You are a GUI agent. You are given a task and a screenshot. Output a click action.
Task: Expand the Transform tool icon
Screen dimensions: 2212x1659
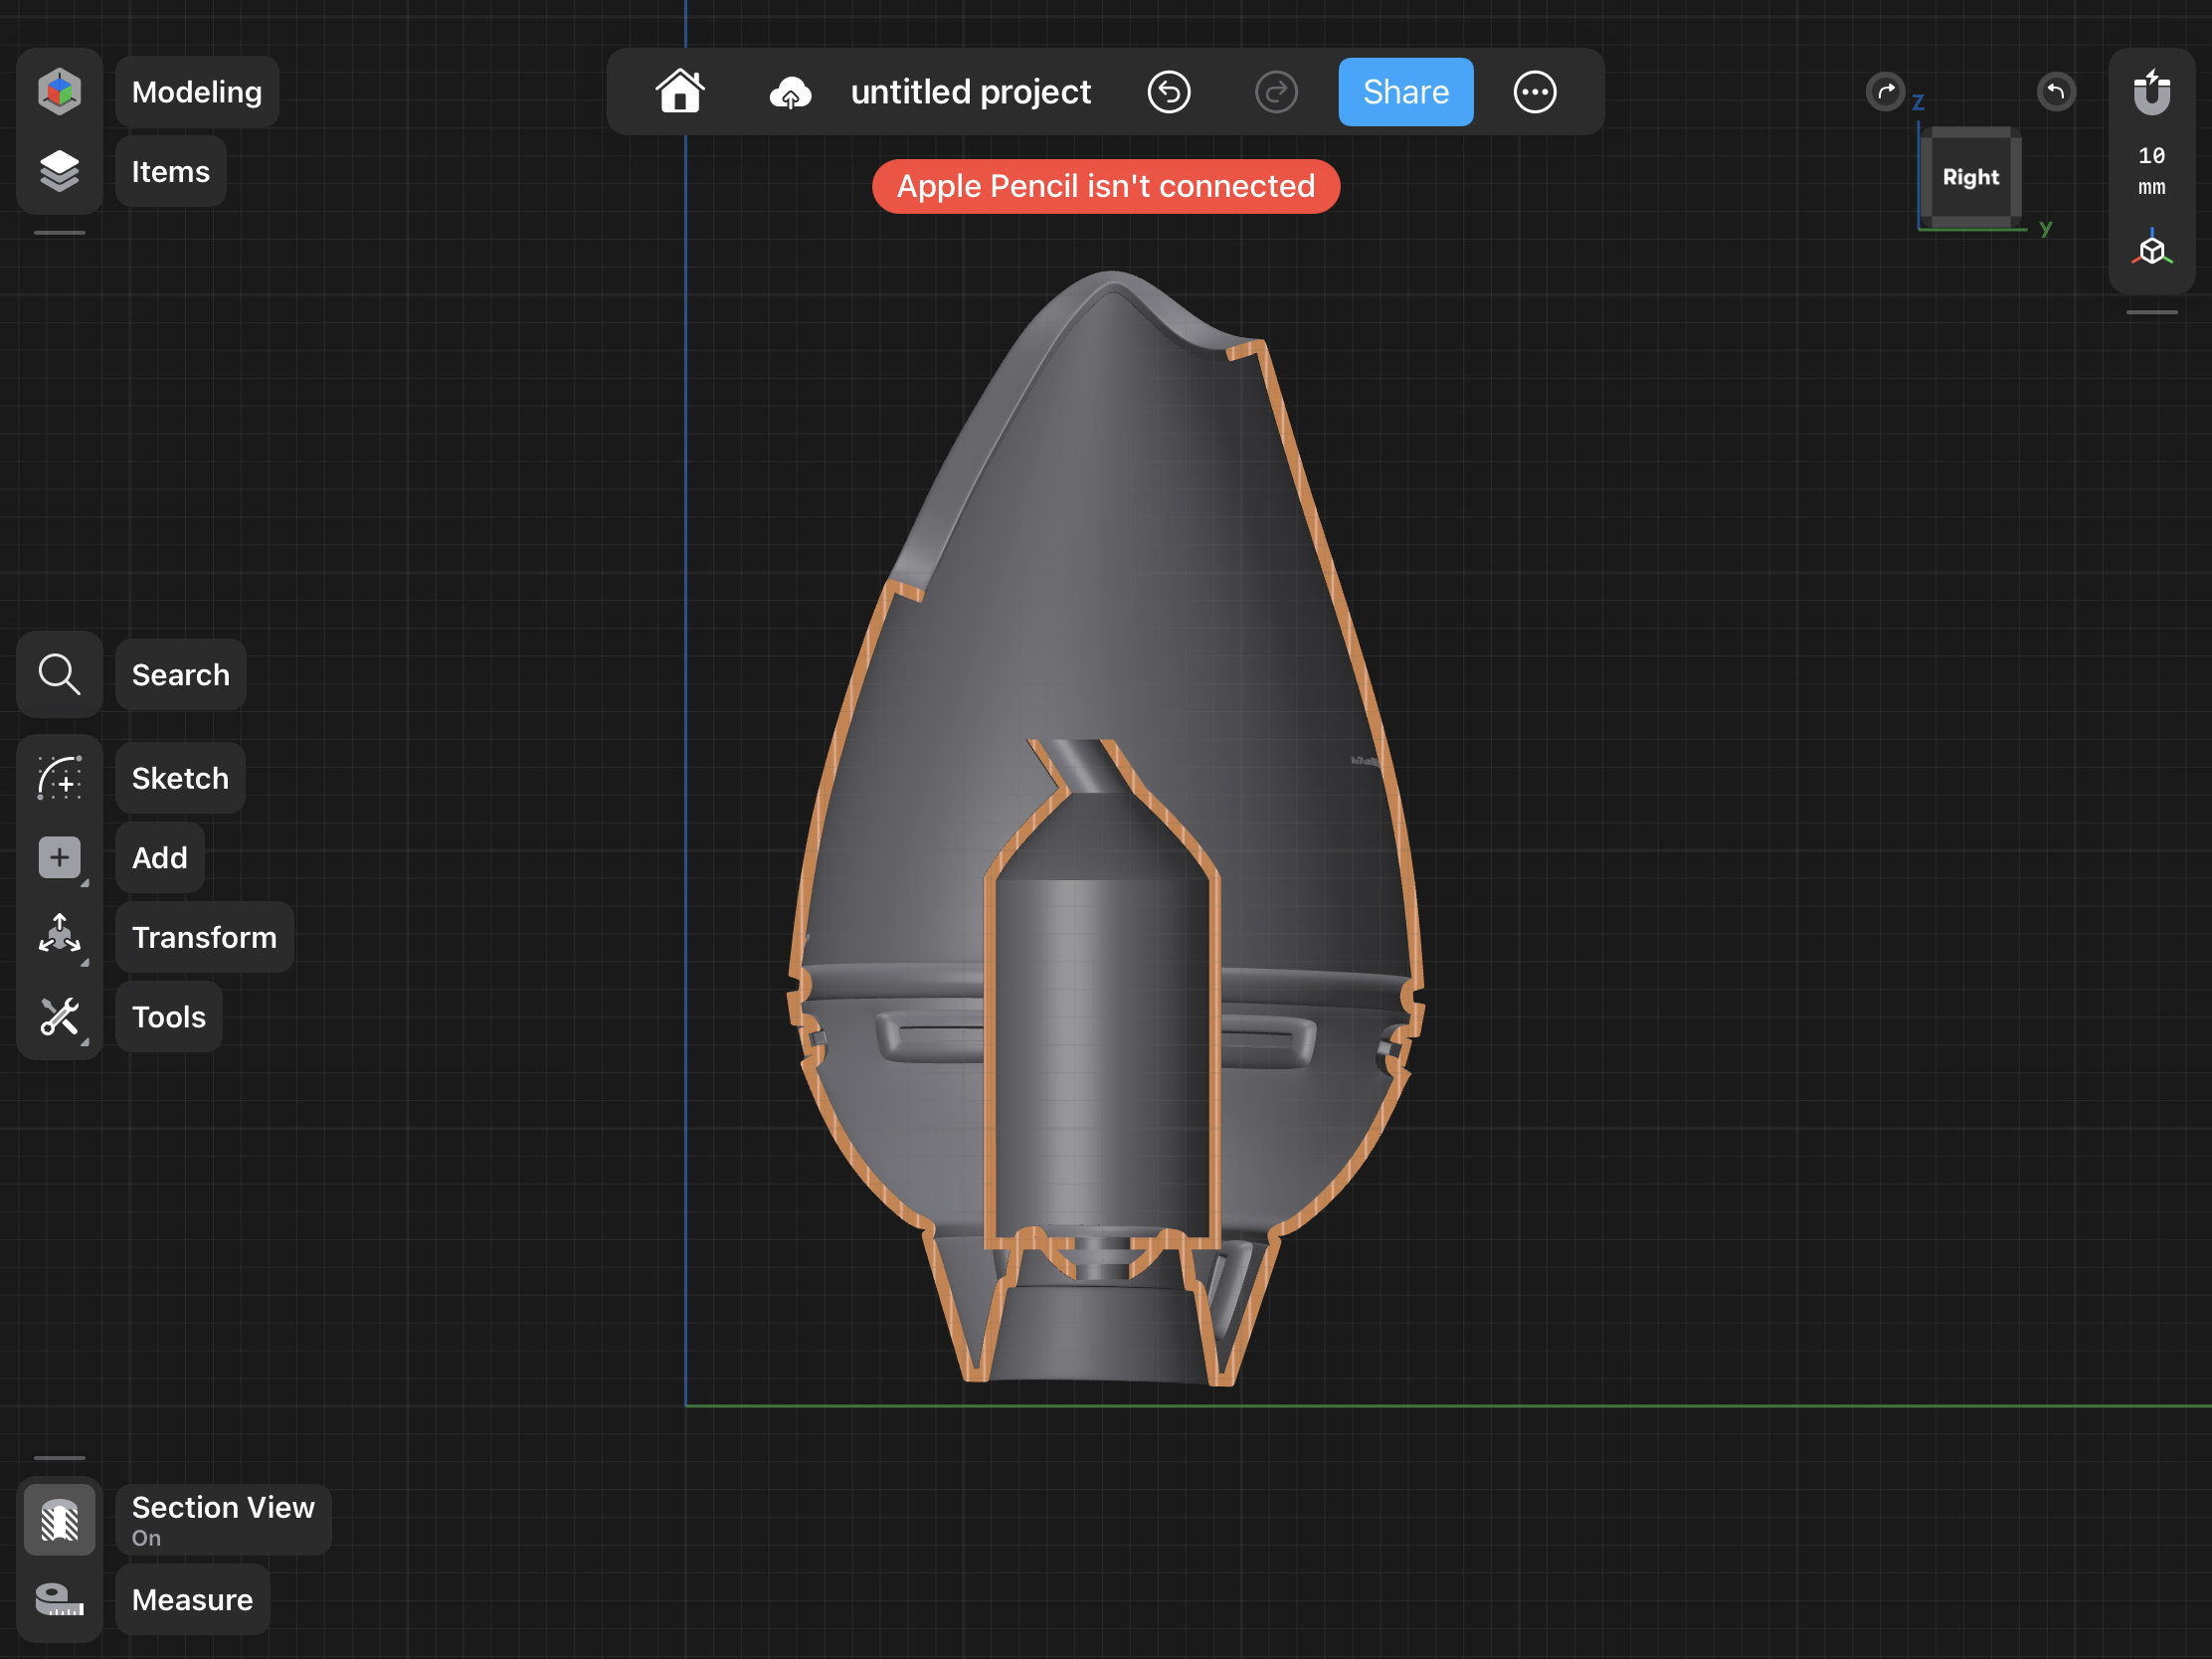59,936
